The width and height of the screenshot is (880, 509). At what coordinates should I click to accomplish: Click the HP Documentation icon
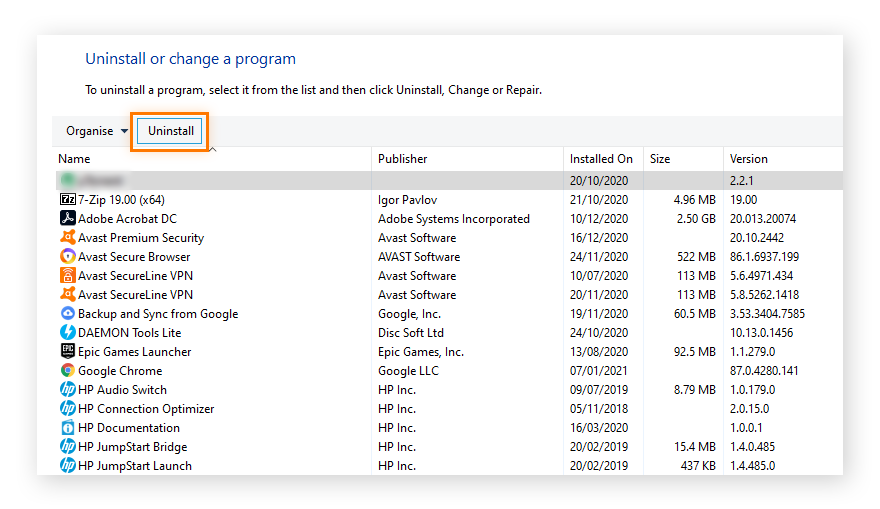pyautogui.click(x=67, y=428)
